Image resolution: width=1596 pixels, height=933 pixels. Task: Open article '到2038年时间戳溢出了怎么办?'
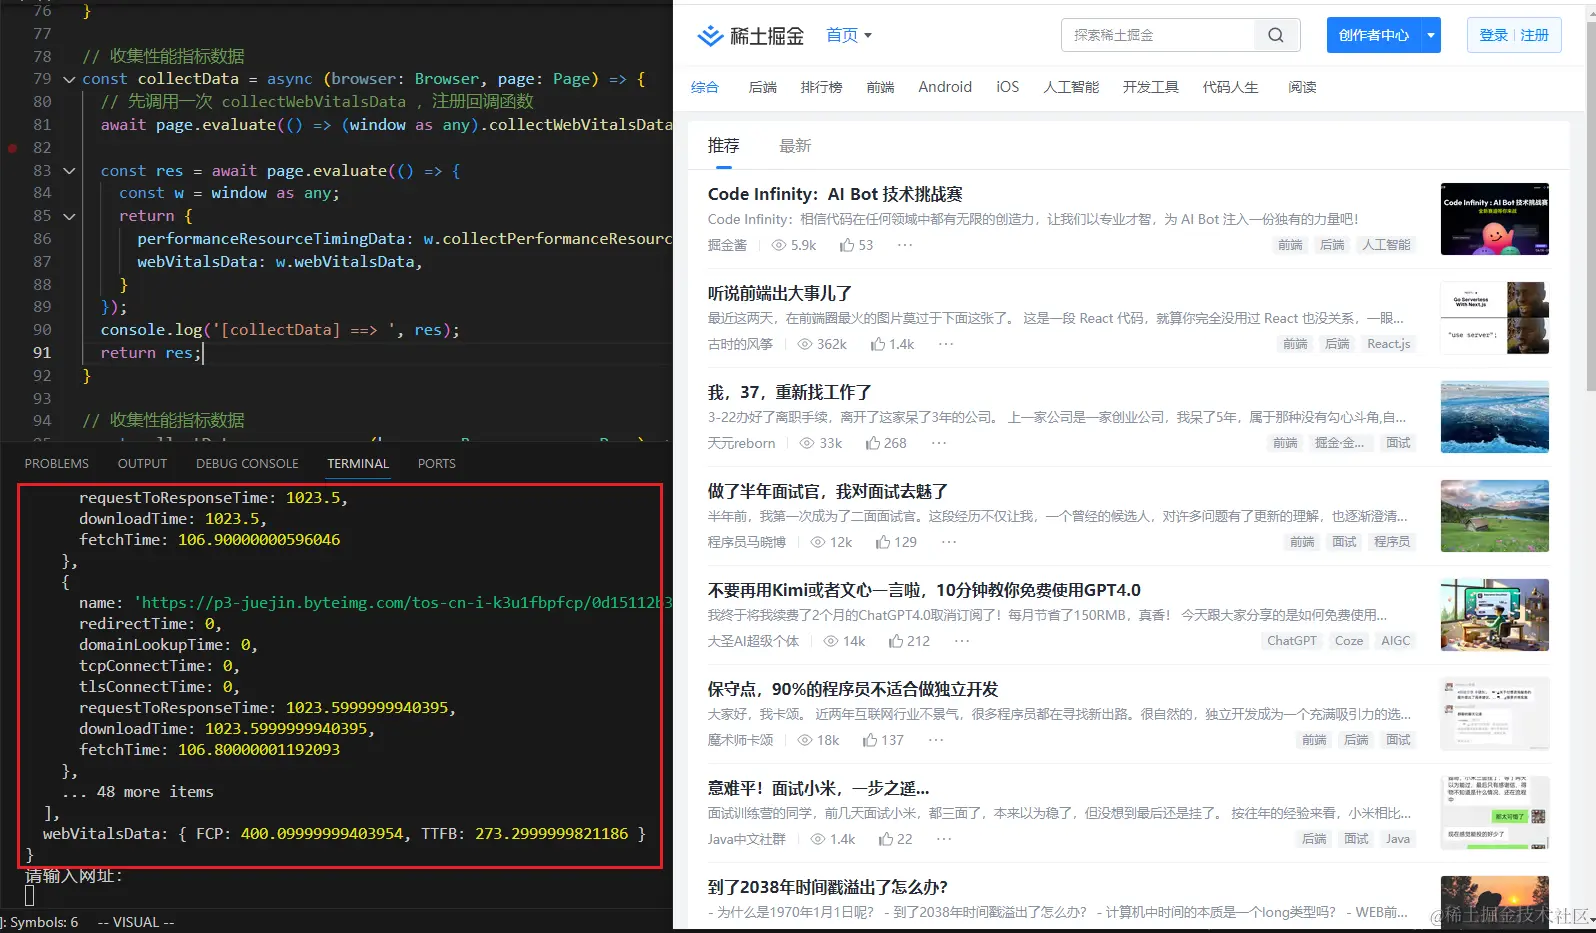pos(828,887)
